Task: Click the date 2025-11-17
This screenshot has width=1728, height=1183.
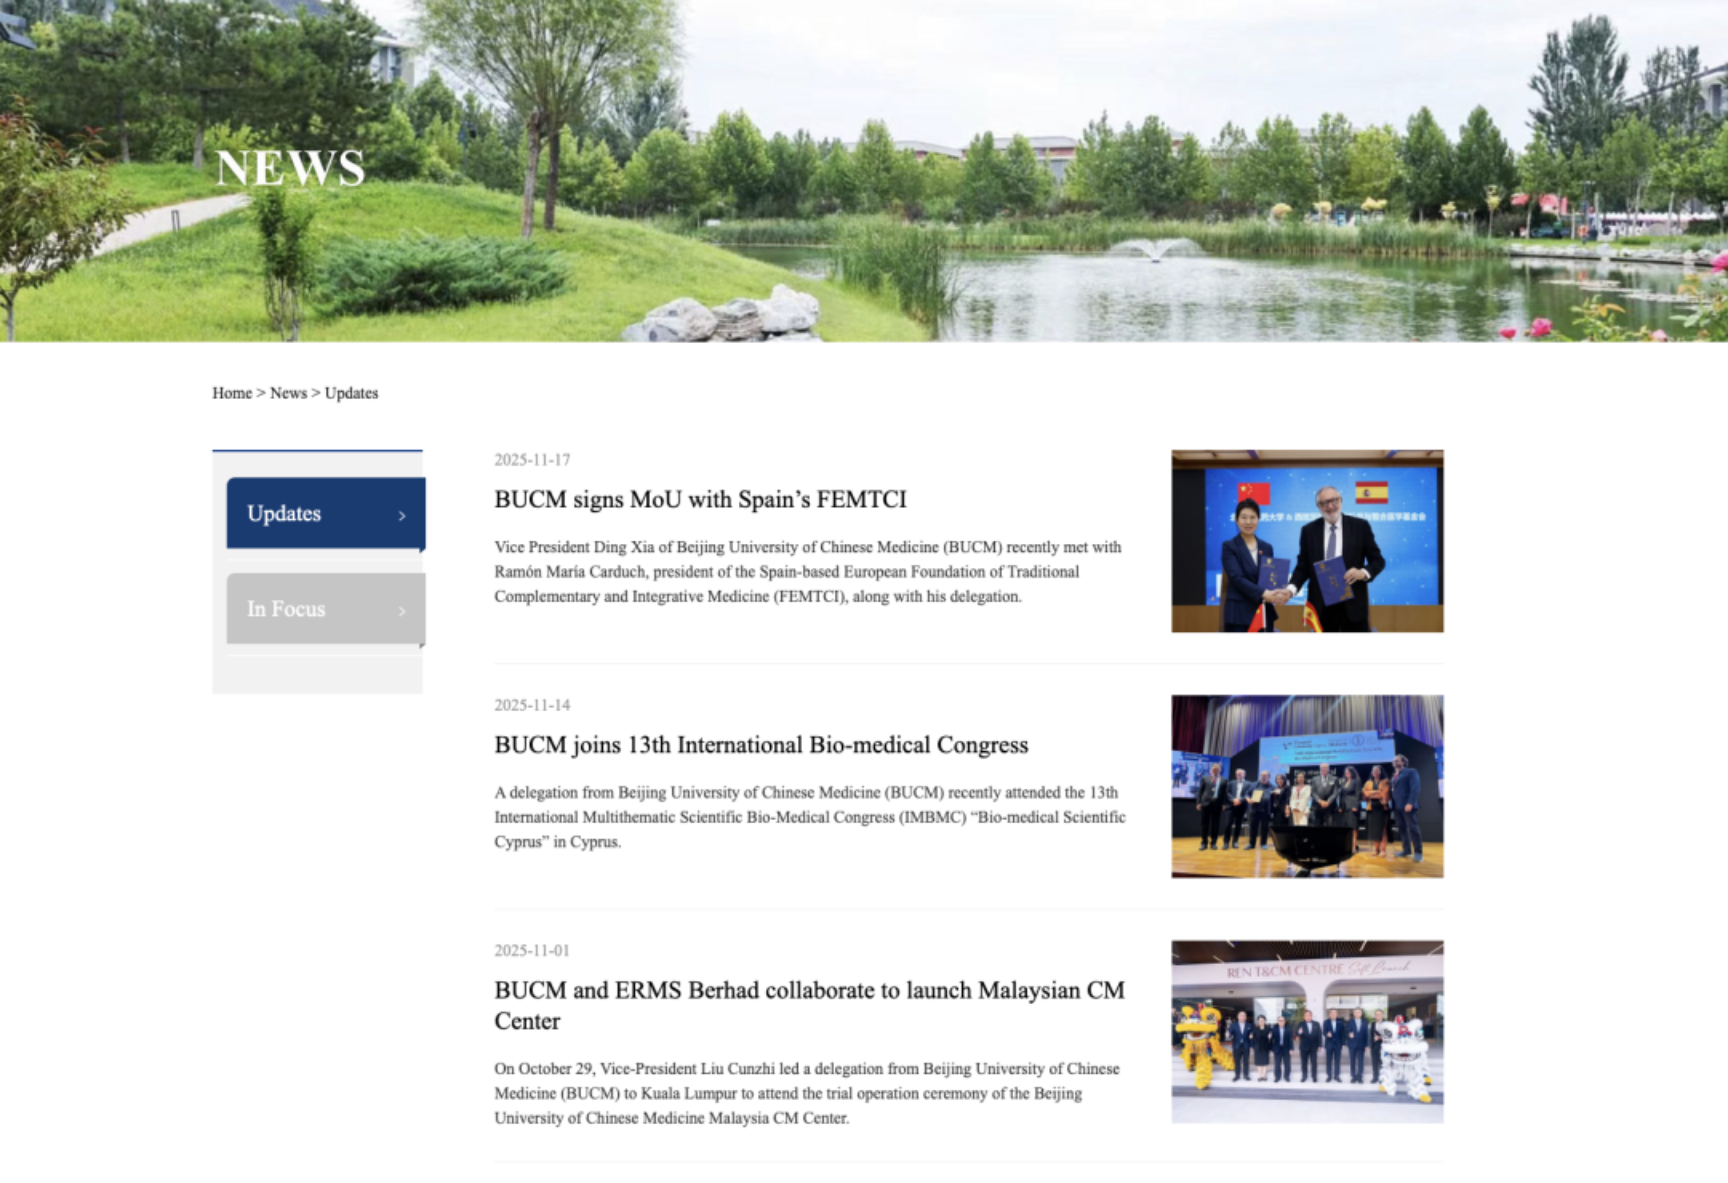Action: pos(532,460)
